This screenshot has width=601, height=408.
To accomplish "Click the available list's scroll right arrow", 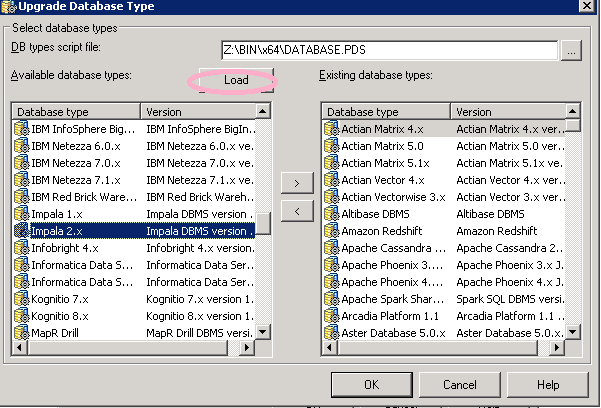I will tap(247, 347).
